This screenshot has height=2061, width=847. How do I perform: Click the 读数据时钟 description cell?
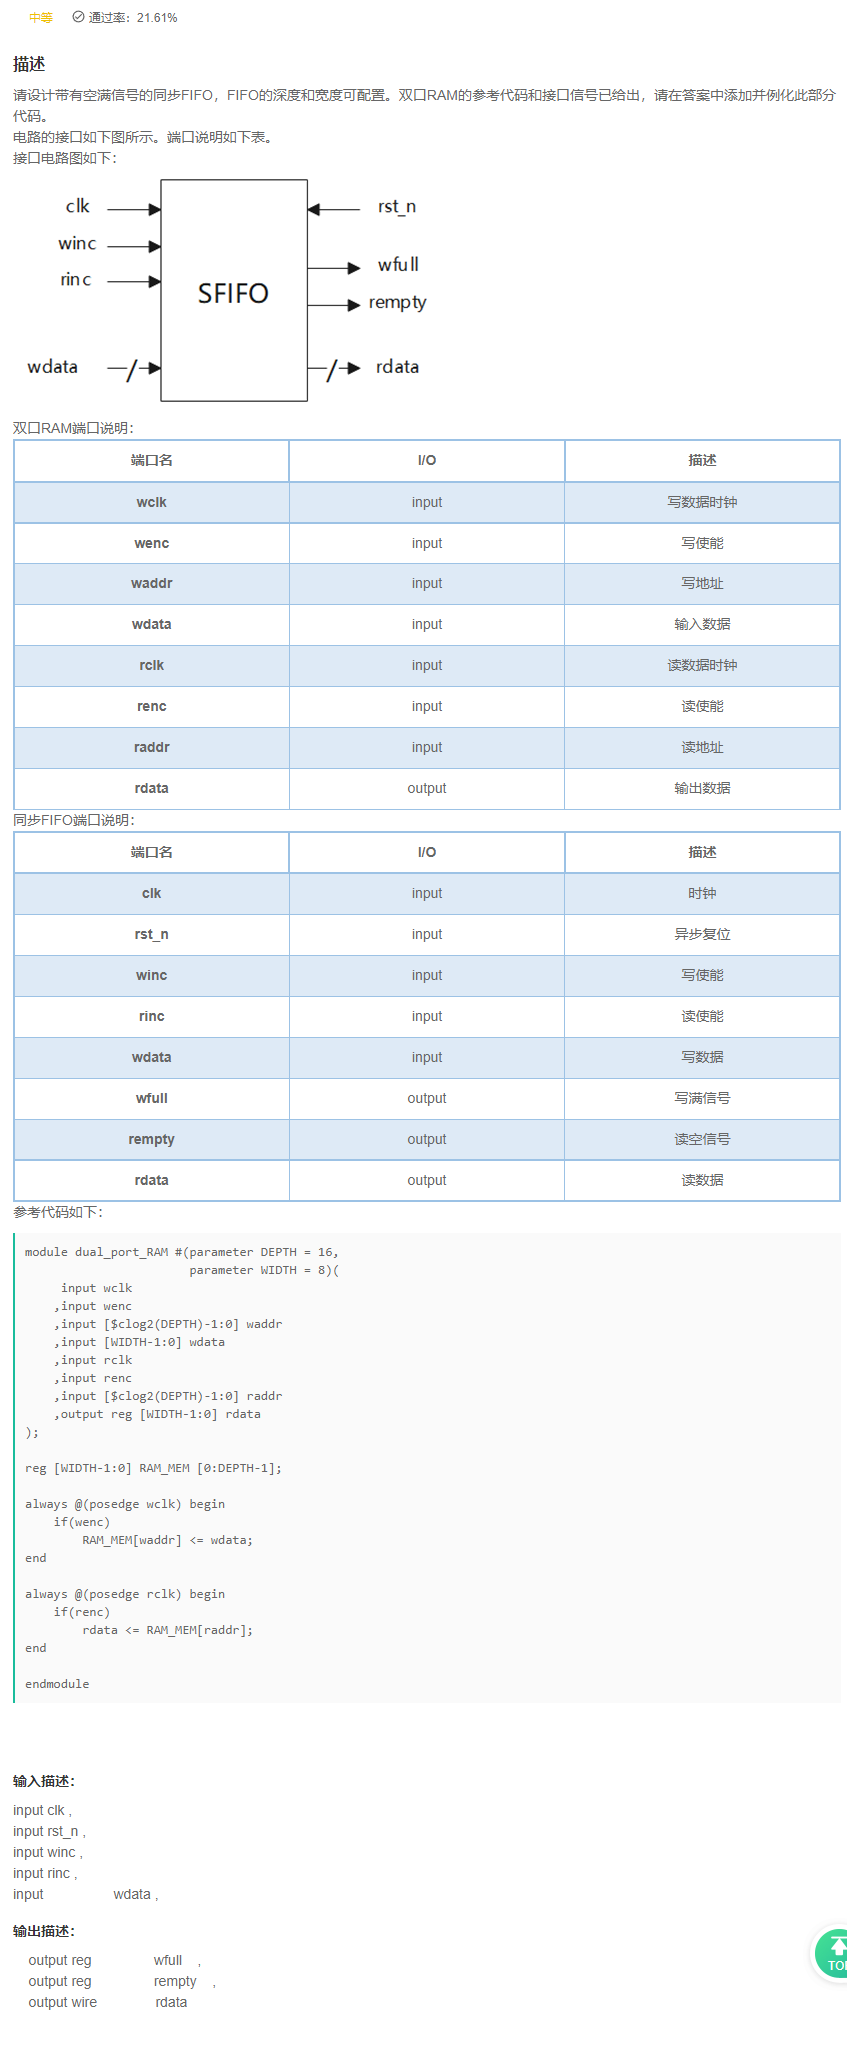(x=702, y=665)
